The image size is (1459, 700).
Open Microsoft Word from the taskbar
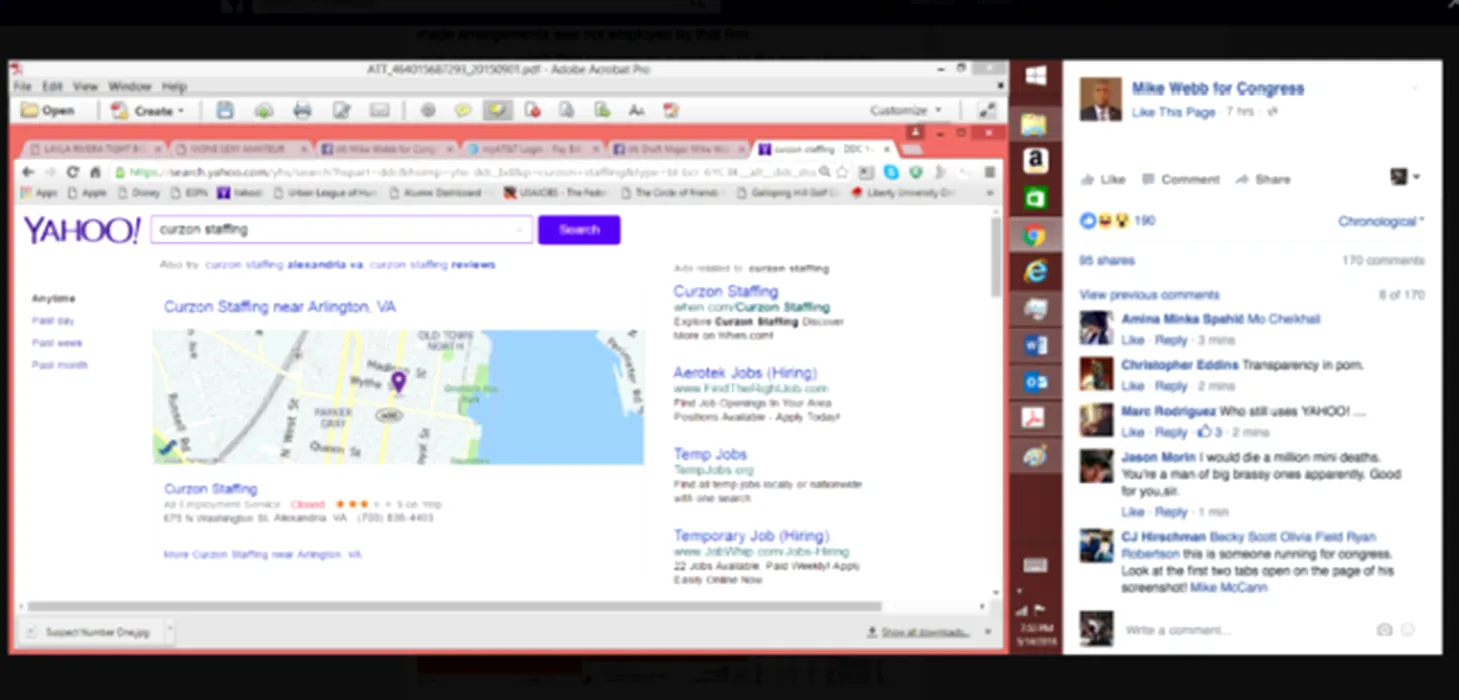pyautogui.click(x=1035, y=345)
